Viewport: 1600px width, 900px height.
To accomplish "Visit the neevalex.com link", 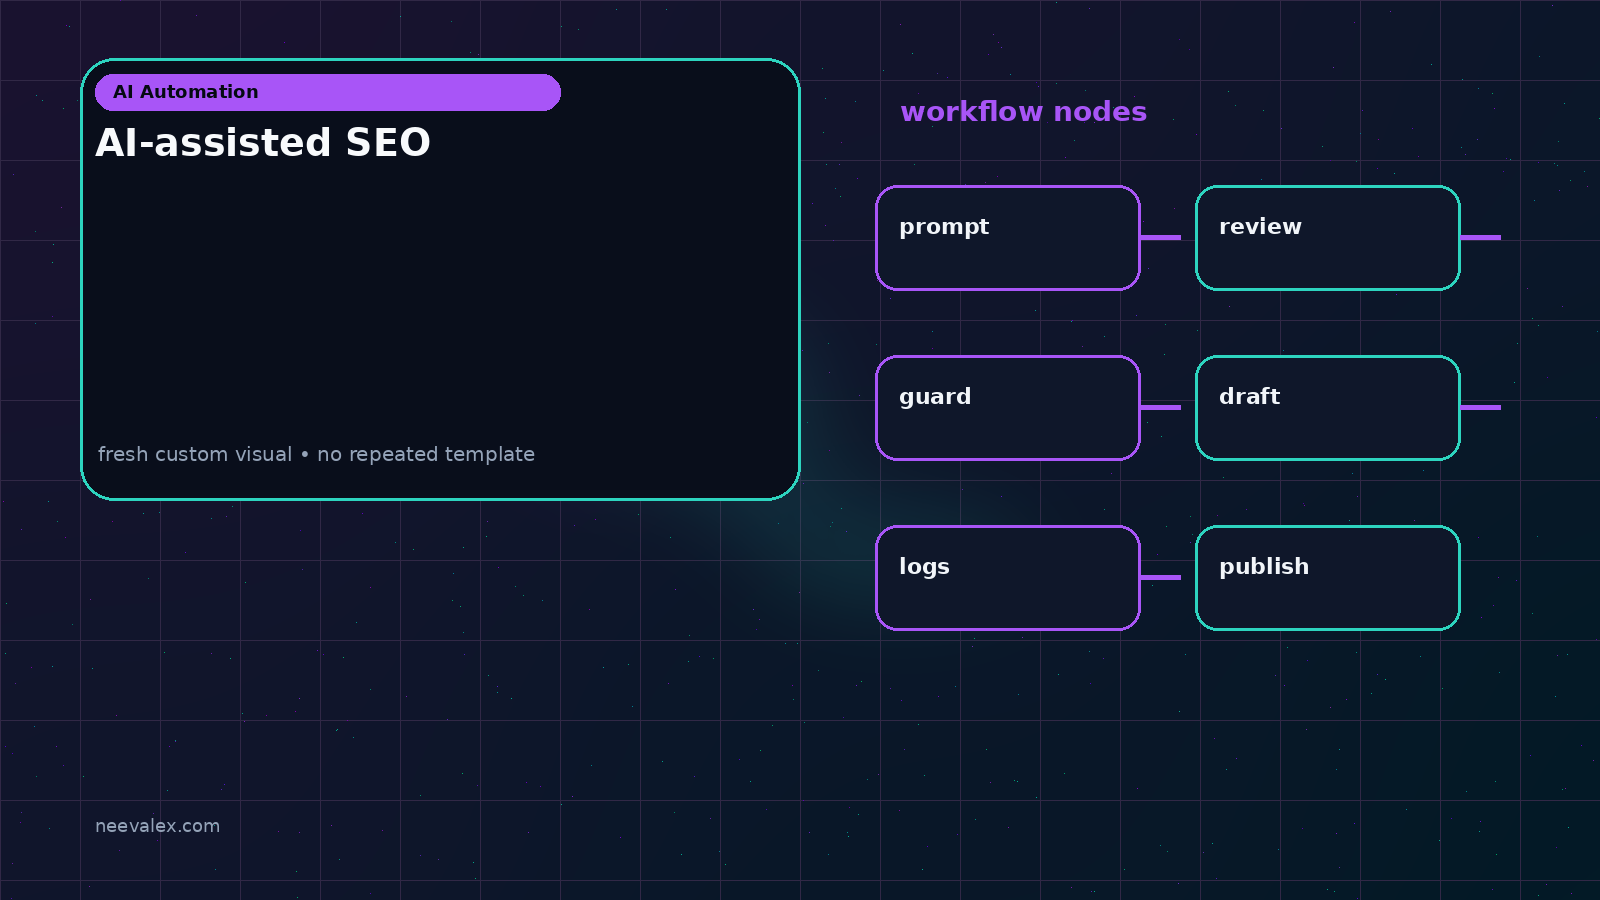I will tap(157, 826).
